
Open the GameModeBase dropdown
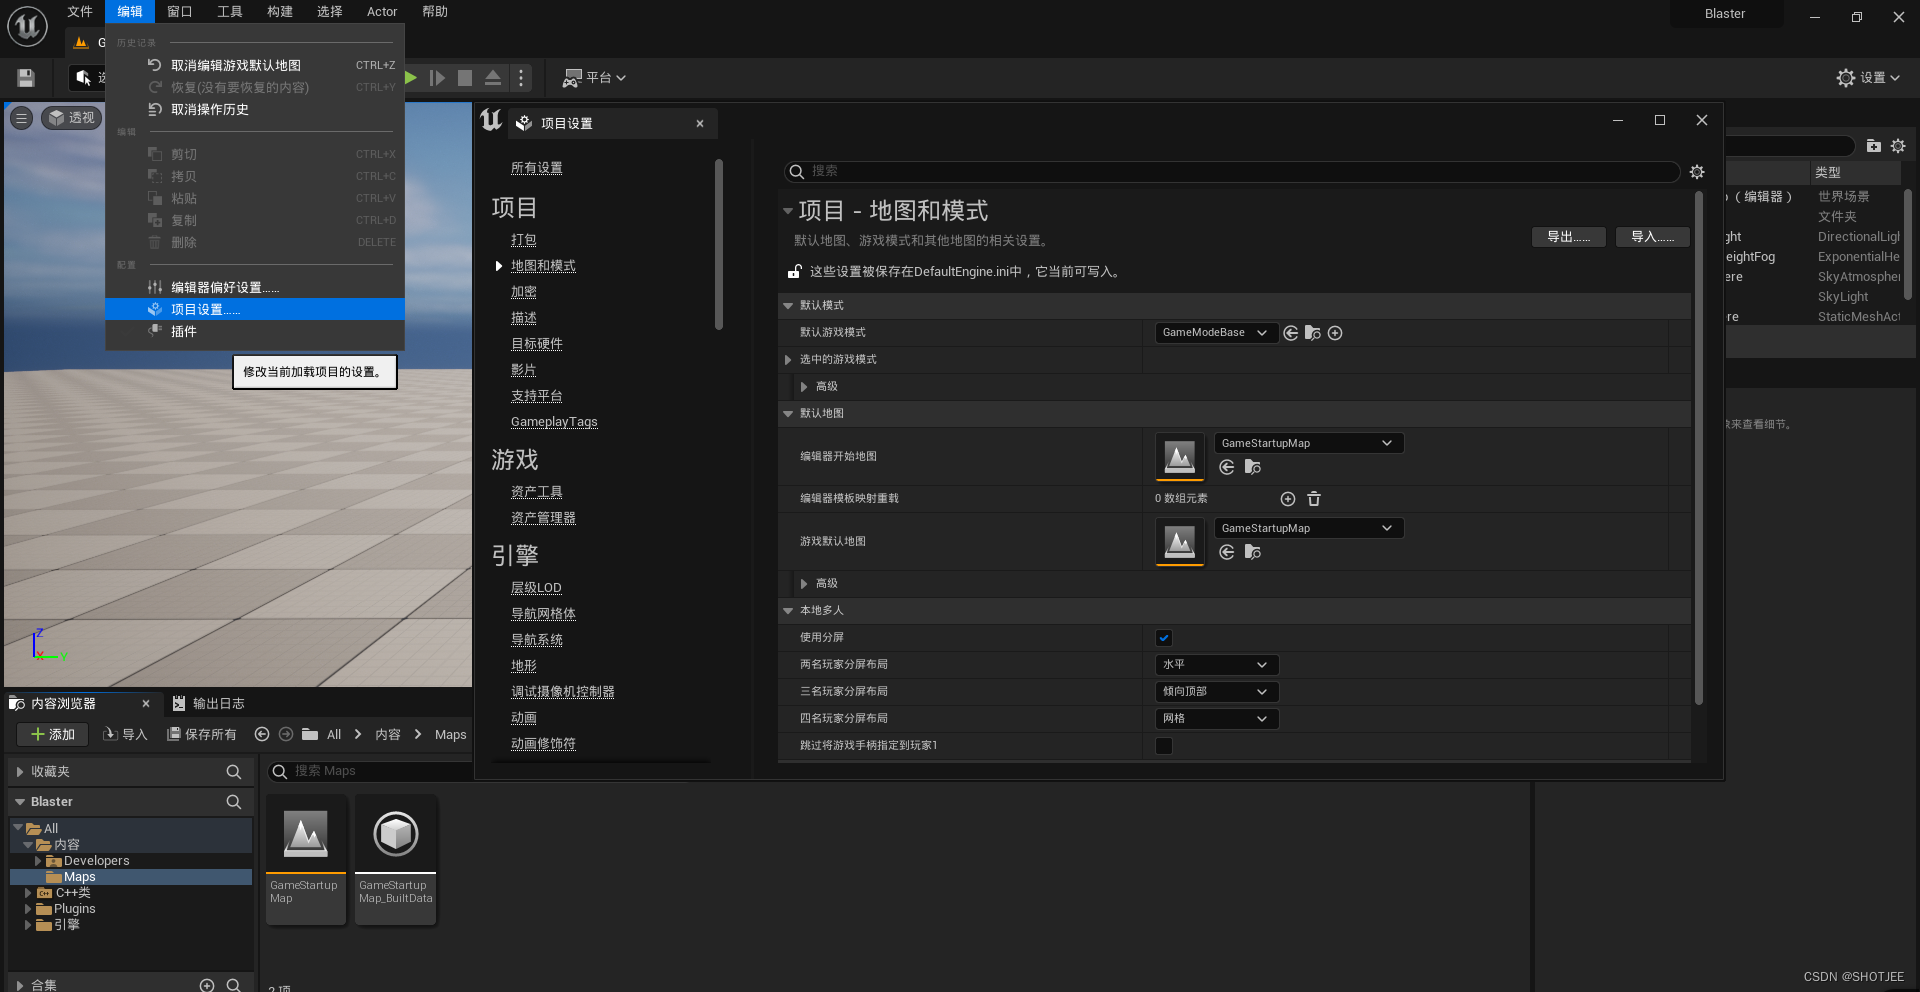(x=1216, y=333)
